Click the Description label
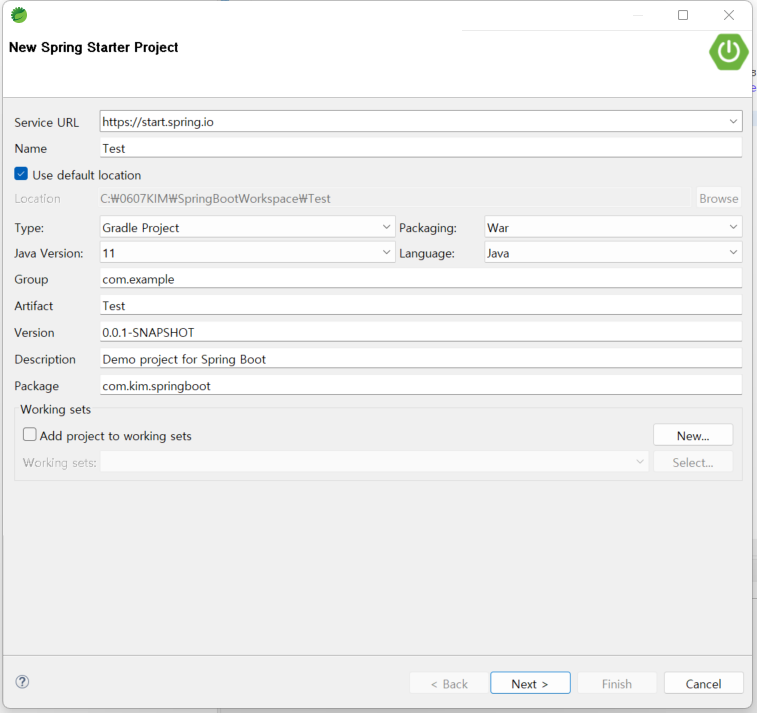Screen dimensions: 757x713 click(x=45, y=359)
